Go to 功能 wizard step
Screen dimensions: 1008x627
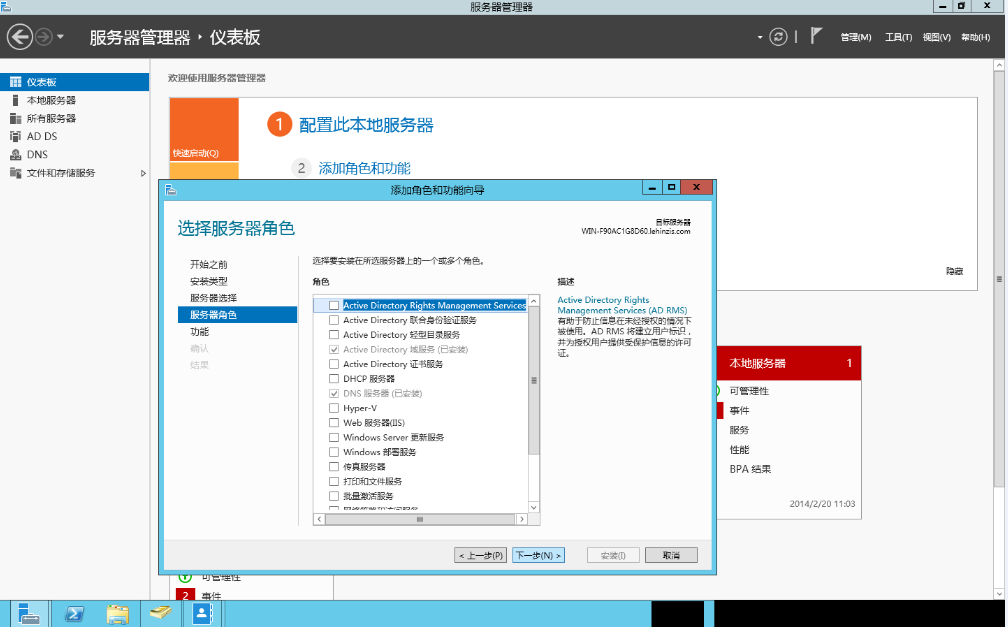[199, 331]
